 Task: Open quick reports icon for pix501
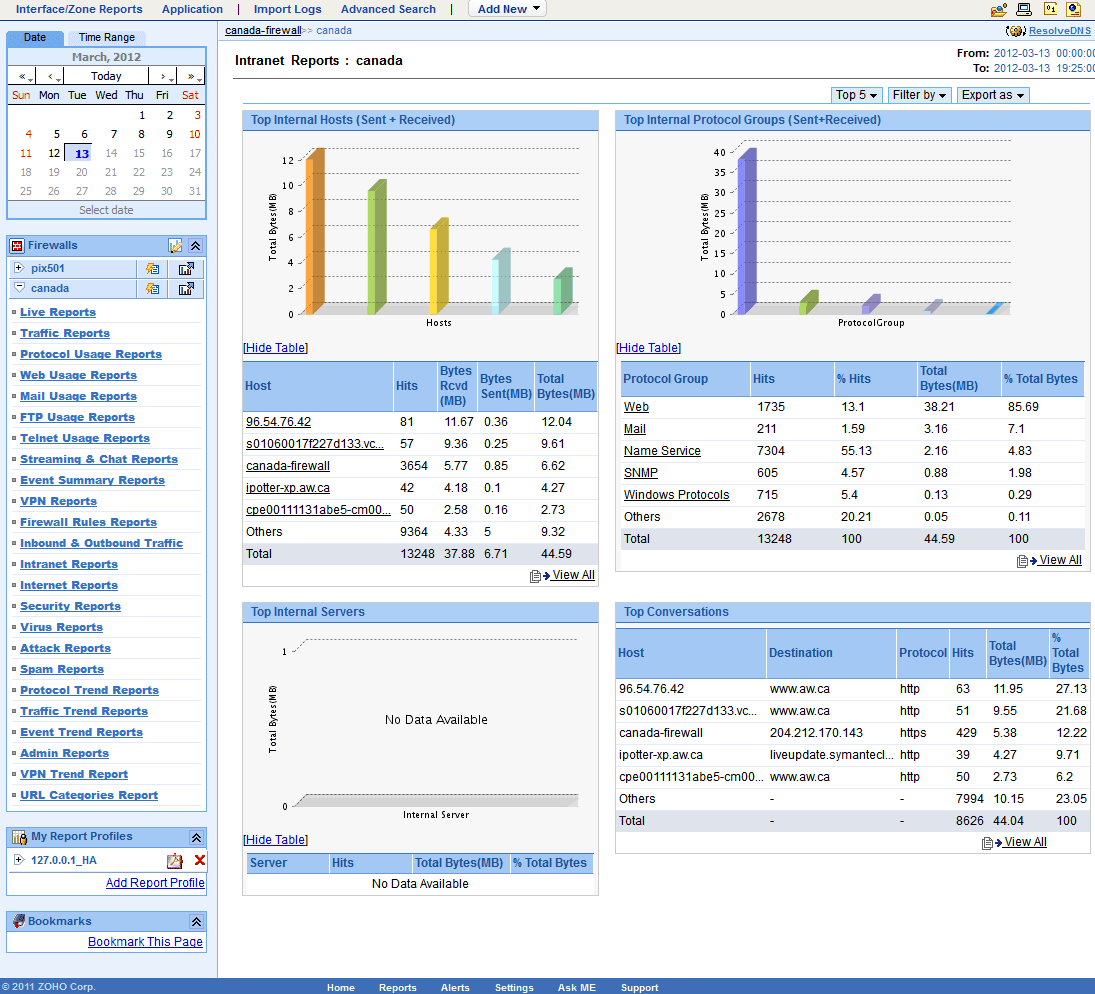pos(152,269)
